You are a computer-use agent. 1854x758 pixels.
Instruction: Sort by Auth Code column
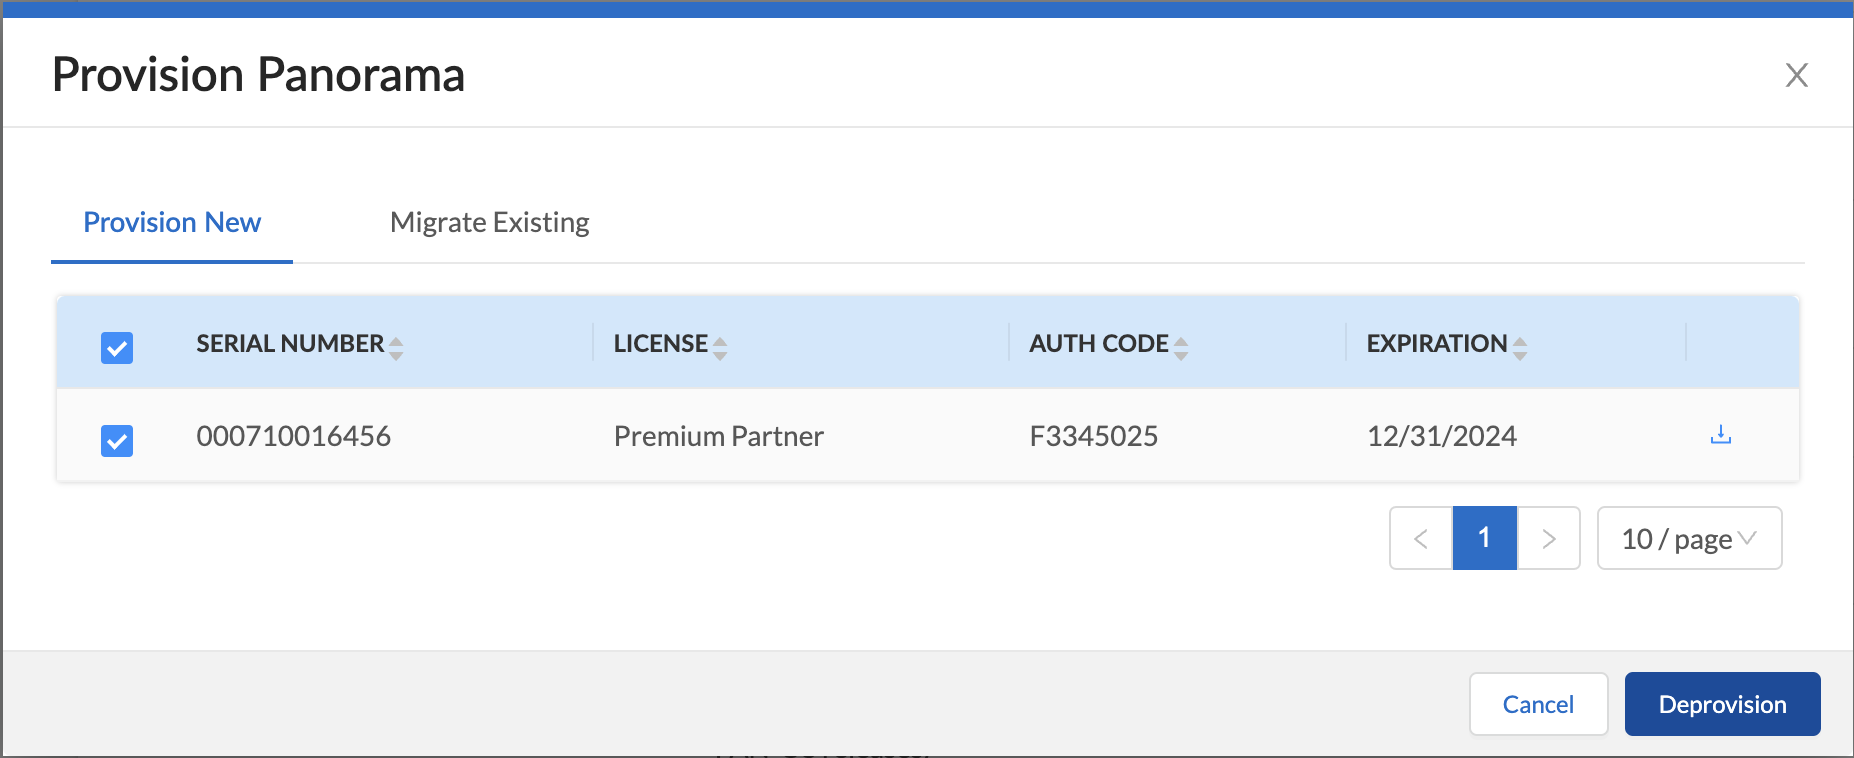(1181, 347)
